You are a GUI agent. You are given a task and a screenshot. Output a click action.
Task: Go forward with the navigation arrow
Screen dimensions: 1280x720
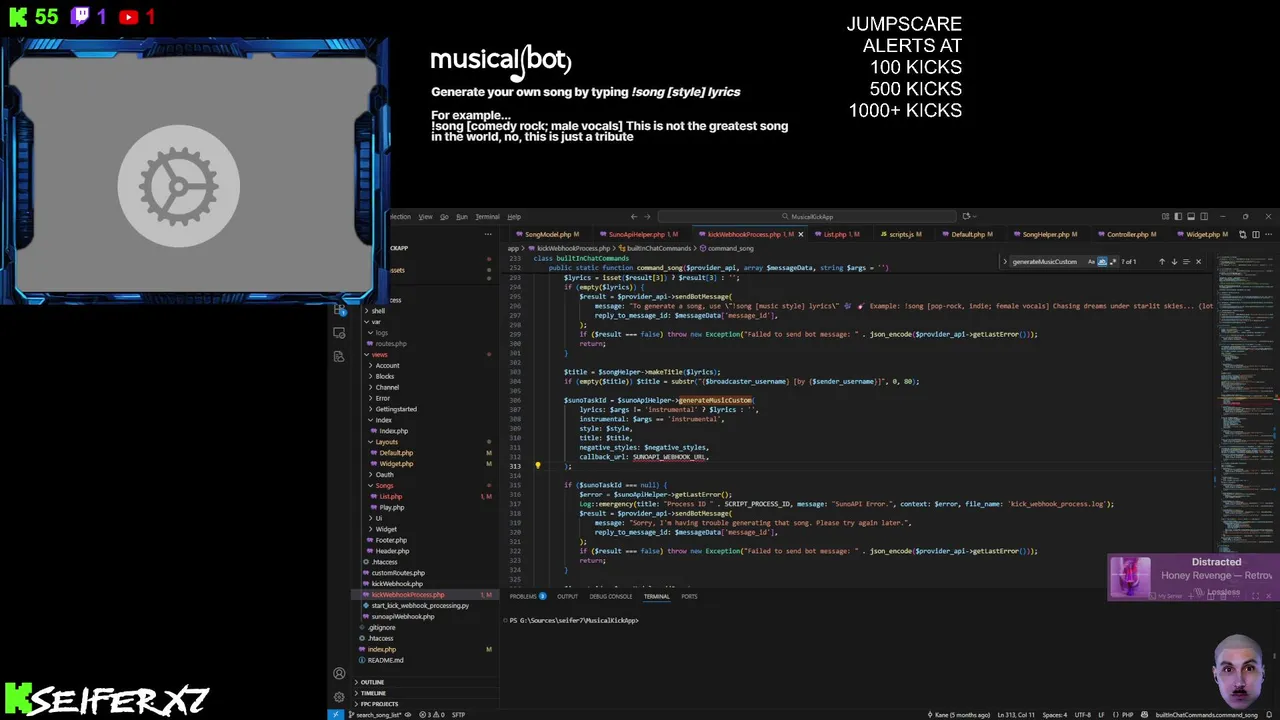[x=647, y=216]
